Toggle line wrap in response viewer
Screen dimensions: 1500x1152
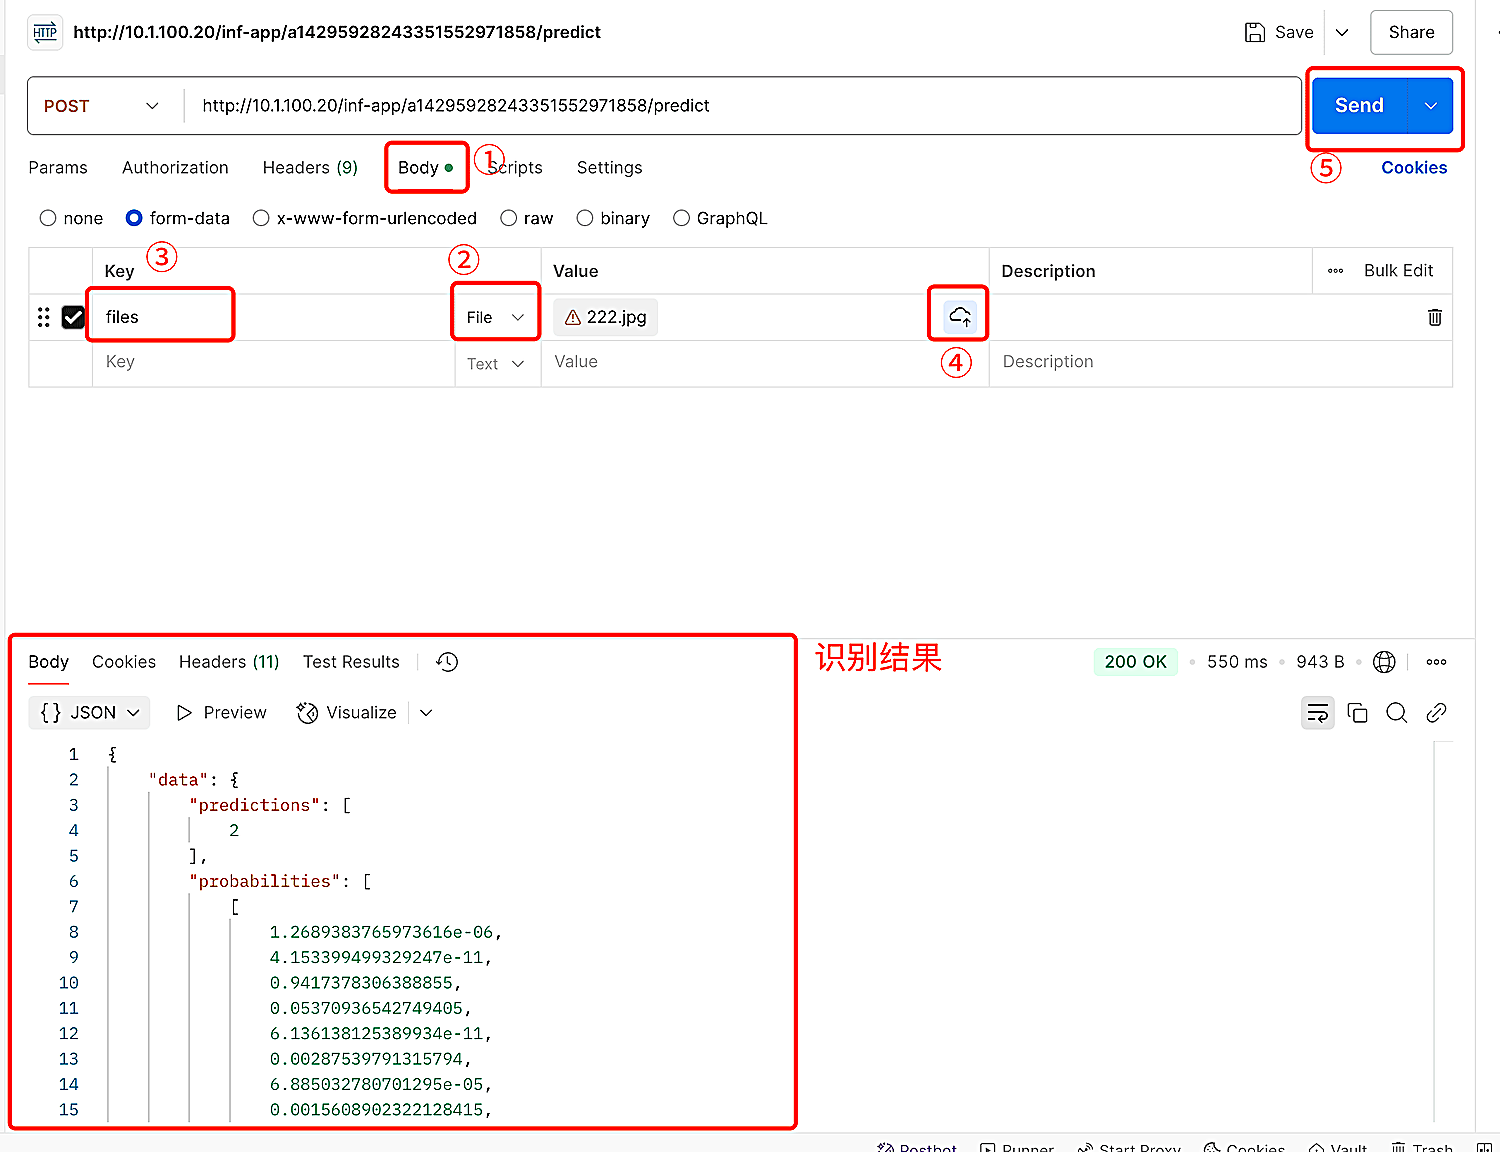[x=1318, y=713]
